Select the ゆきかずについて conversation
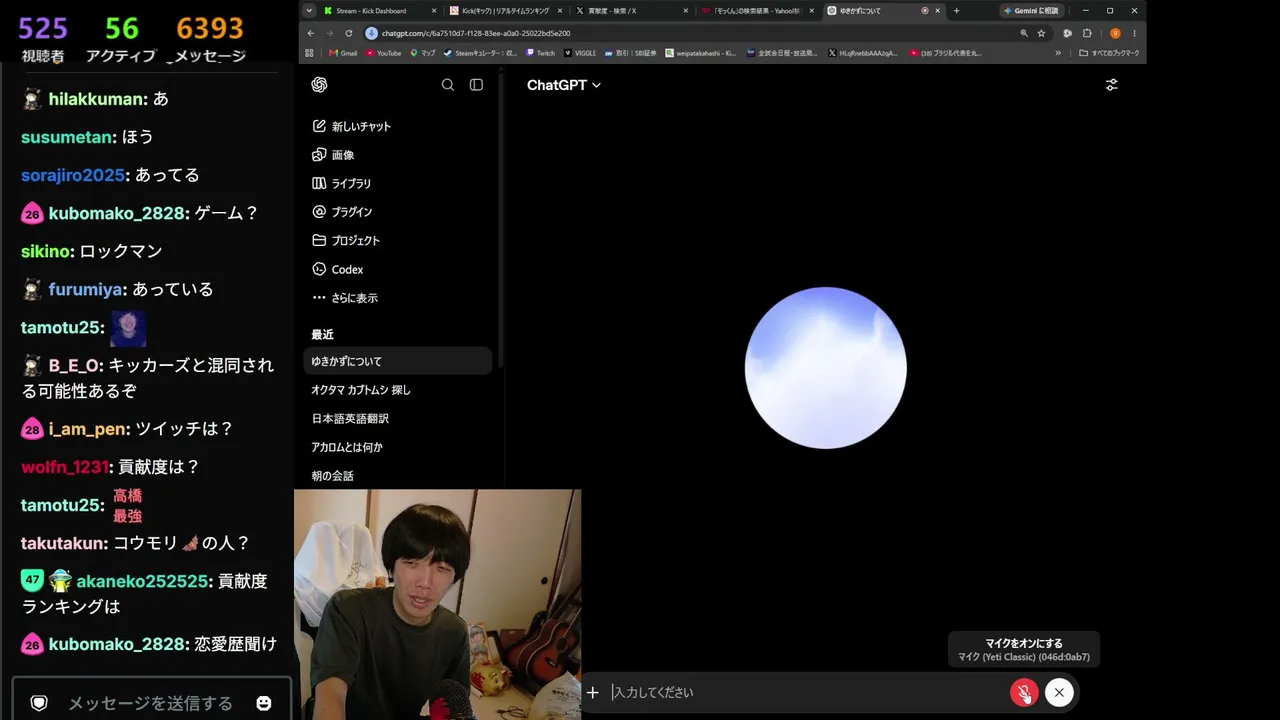Image resolution: width=1280 pixels, height=720 pixels. point(398,361)
